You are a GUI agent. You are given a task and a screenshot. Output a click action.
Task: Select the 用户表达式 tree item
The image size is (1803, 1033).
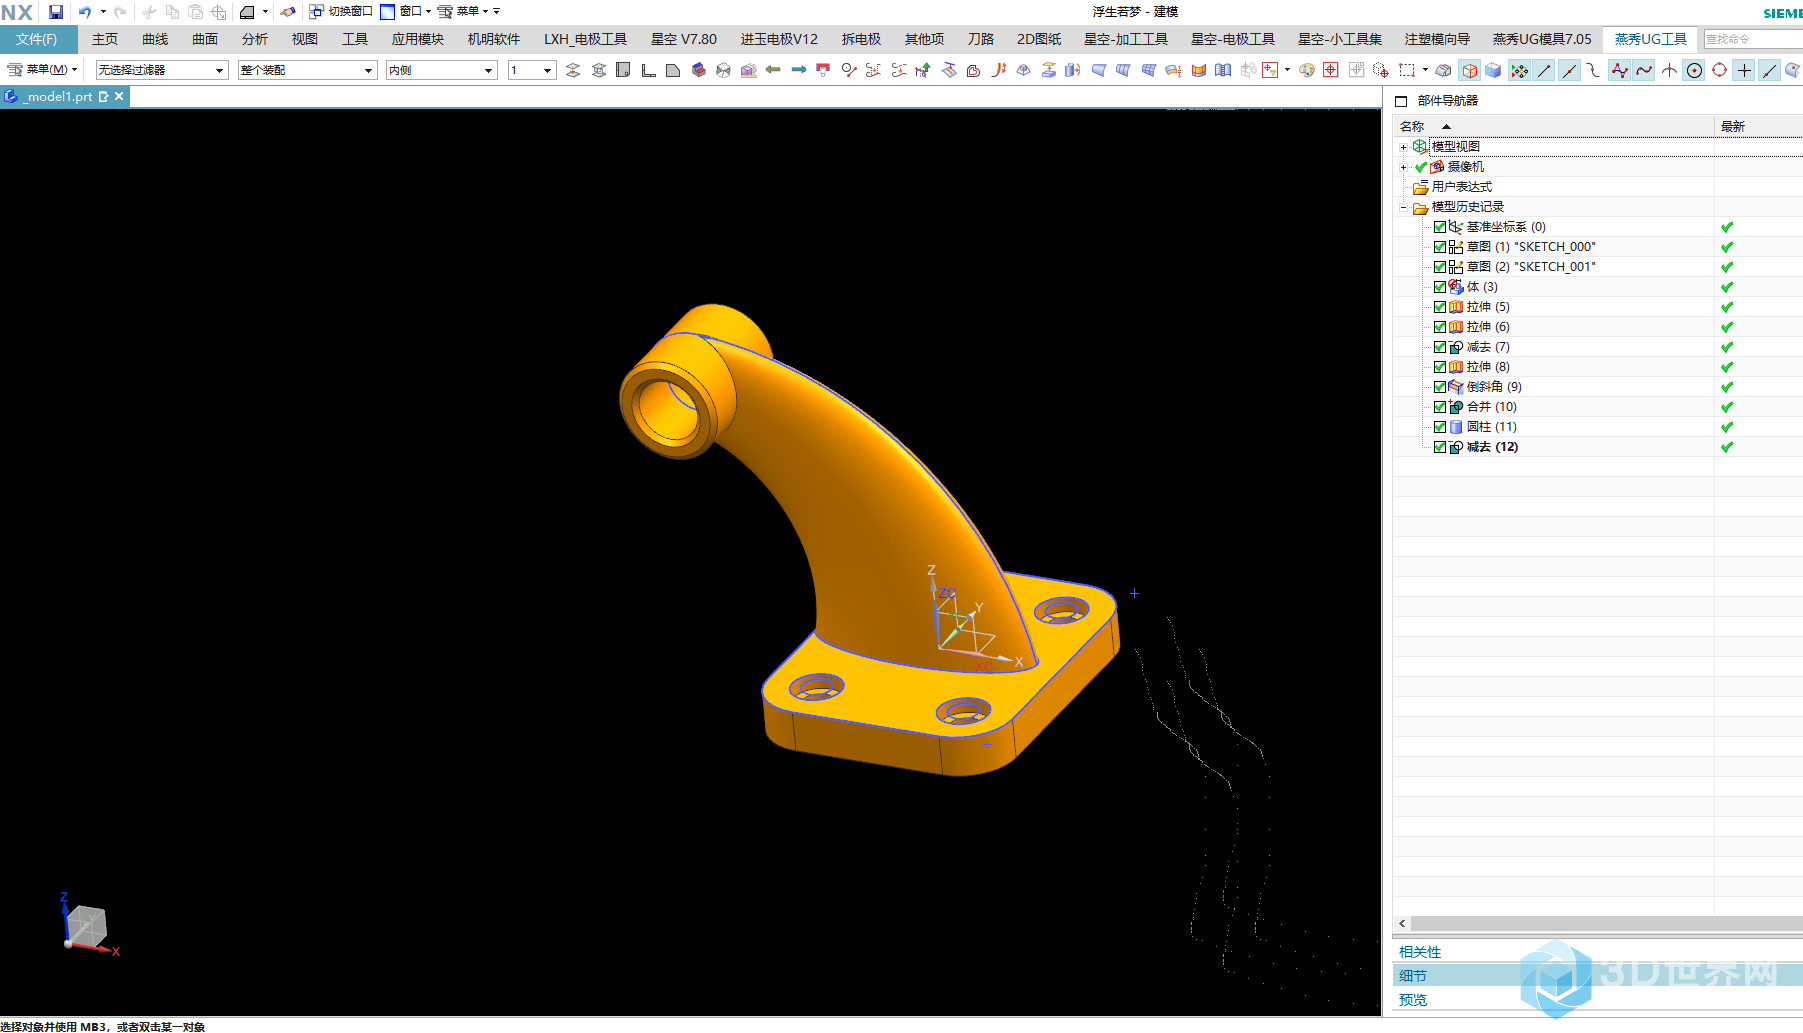pyautogui.click(x=1461, y=187)
